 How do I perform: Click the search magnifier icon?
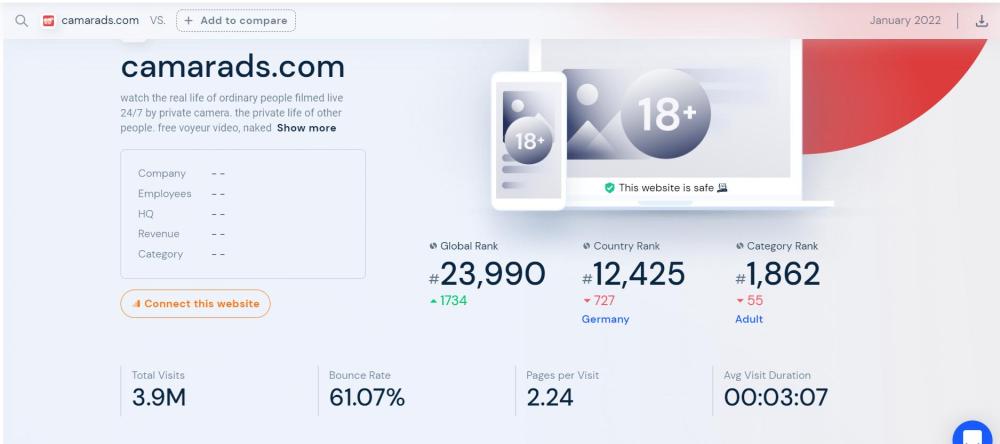click(21, 20)
